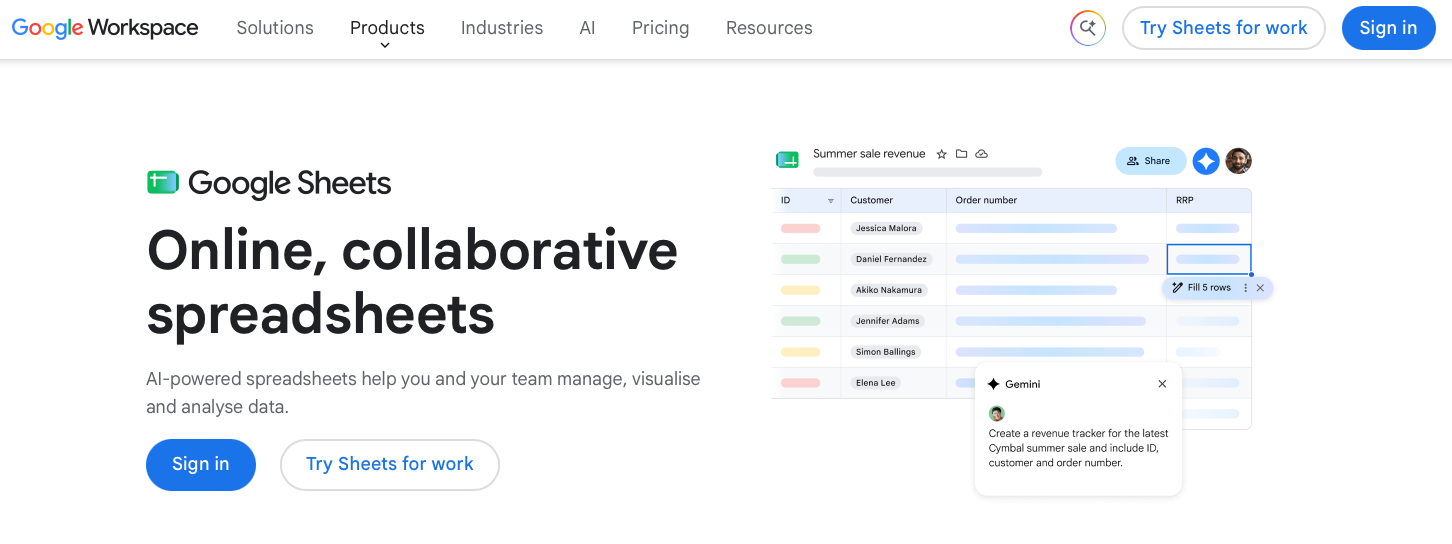Click the ID column header
This screenshot has height=544, width=1452.
coord(786,201)
